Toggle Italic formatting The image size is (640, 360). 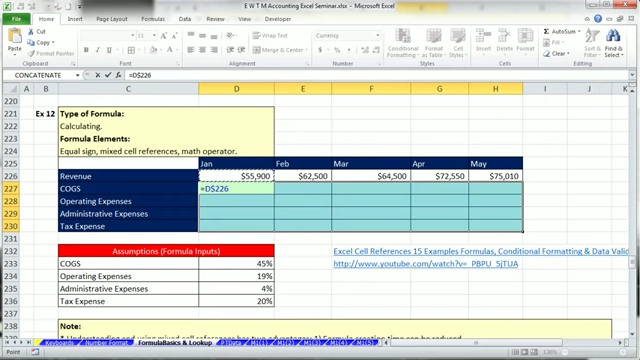click(98, 50)
